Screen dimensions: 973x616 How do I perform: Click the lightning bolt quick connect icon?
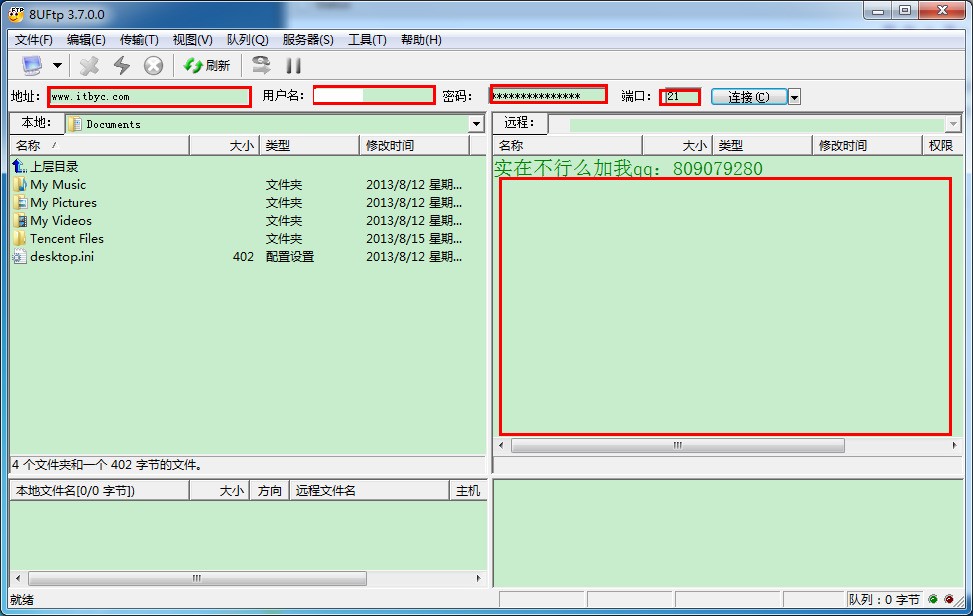(x=122, y=66)
